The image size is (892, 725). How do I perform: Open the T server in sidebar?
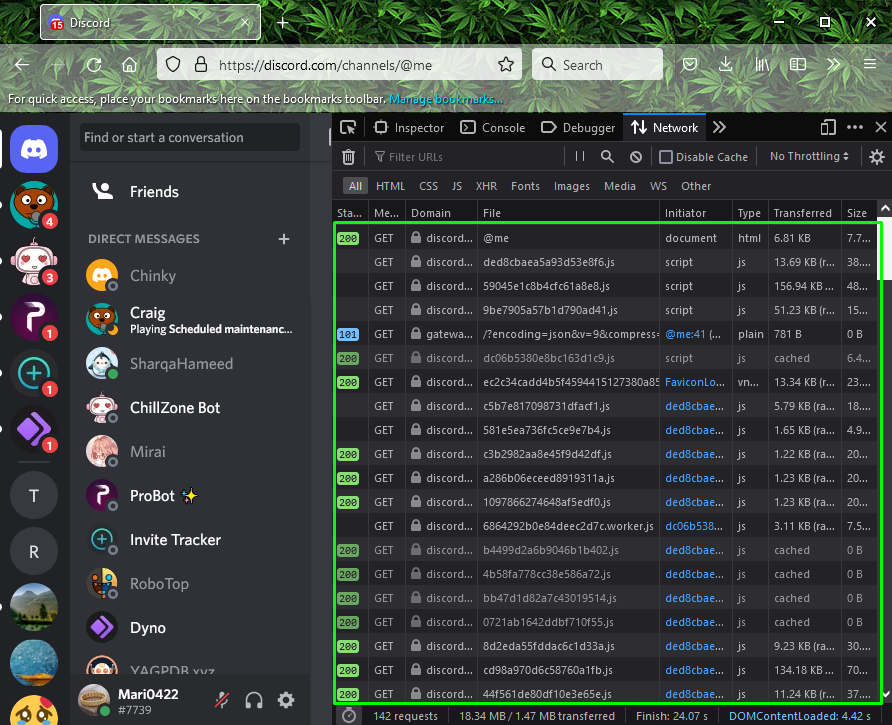(34, 496)
